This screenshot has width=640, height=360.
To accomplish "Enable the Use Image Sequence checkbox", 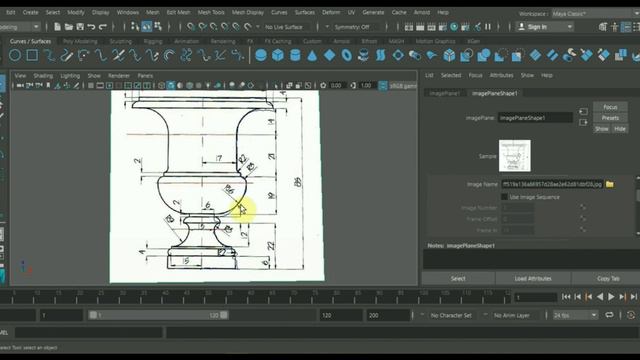I will [504, 197].
